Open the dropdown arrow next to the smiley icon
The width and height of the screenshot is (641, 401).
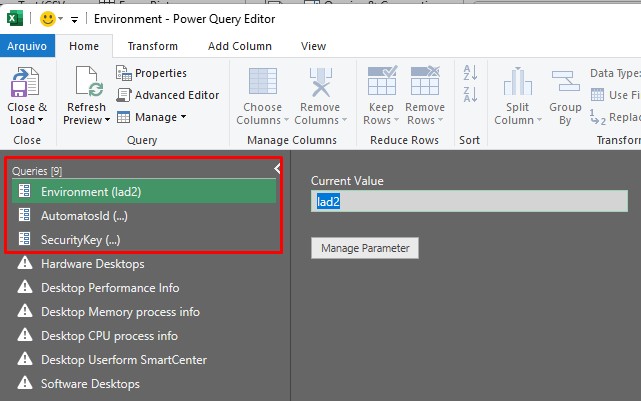coord(61,19)
